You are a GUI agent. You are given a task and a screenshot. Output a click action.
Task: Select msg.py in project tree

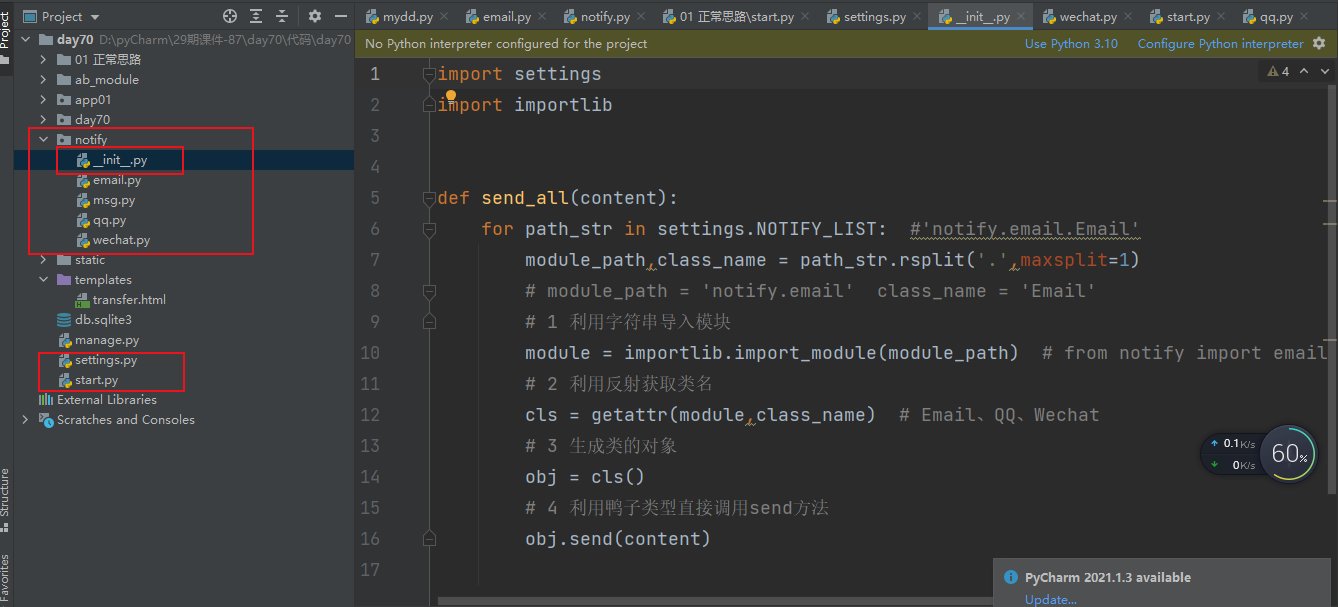113,200
